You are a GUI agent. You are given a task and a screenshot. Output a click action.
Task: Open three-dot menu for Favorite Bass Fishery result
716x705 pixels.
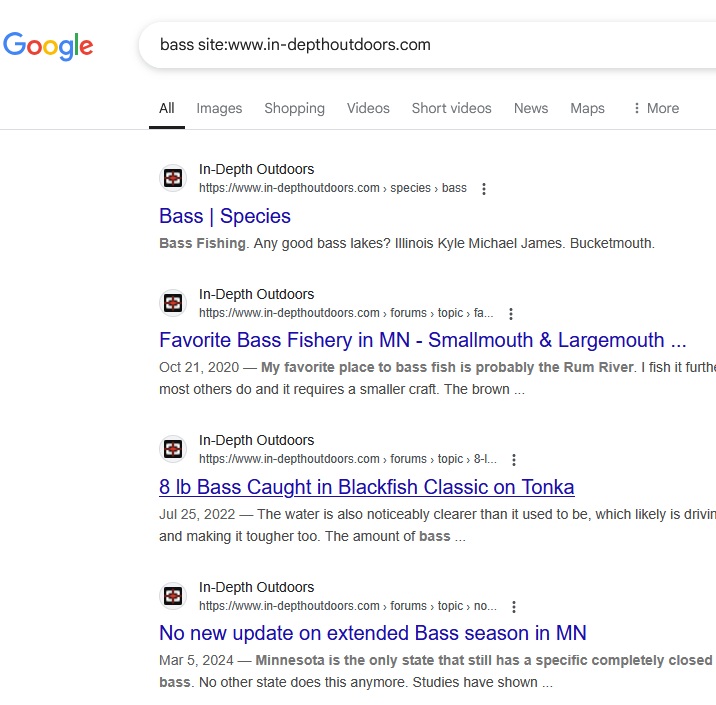click(x=511, y=314)
